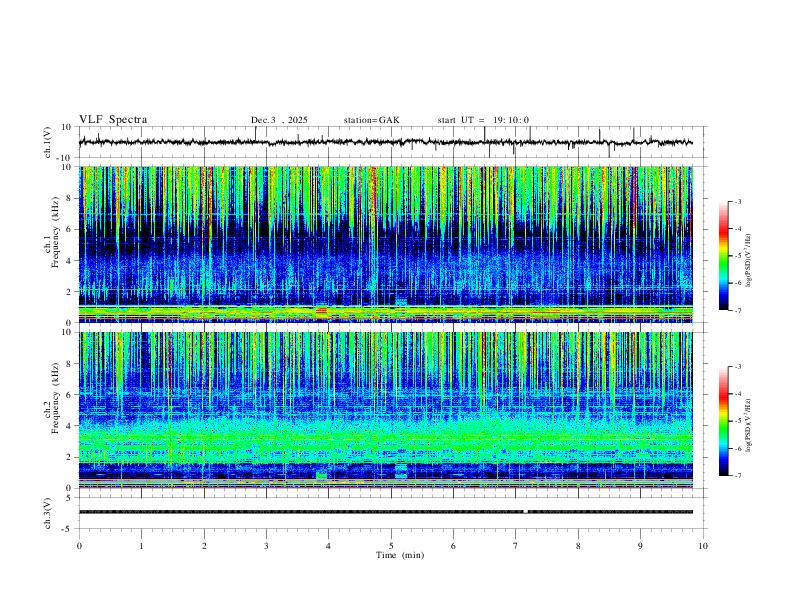Click time axis tick label "7"

516,546
